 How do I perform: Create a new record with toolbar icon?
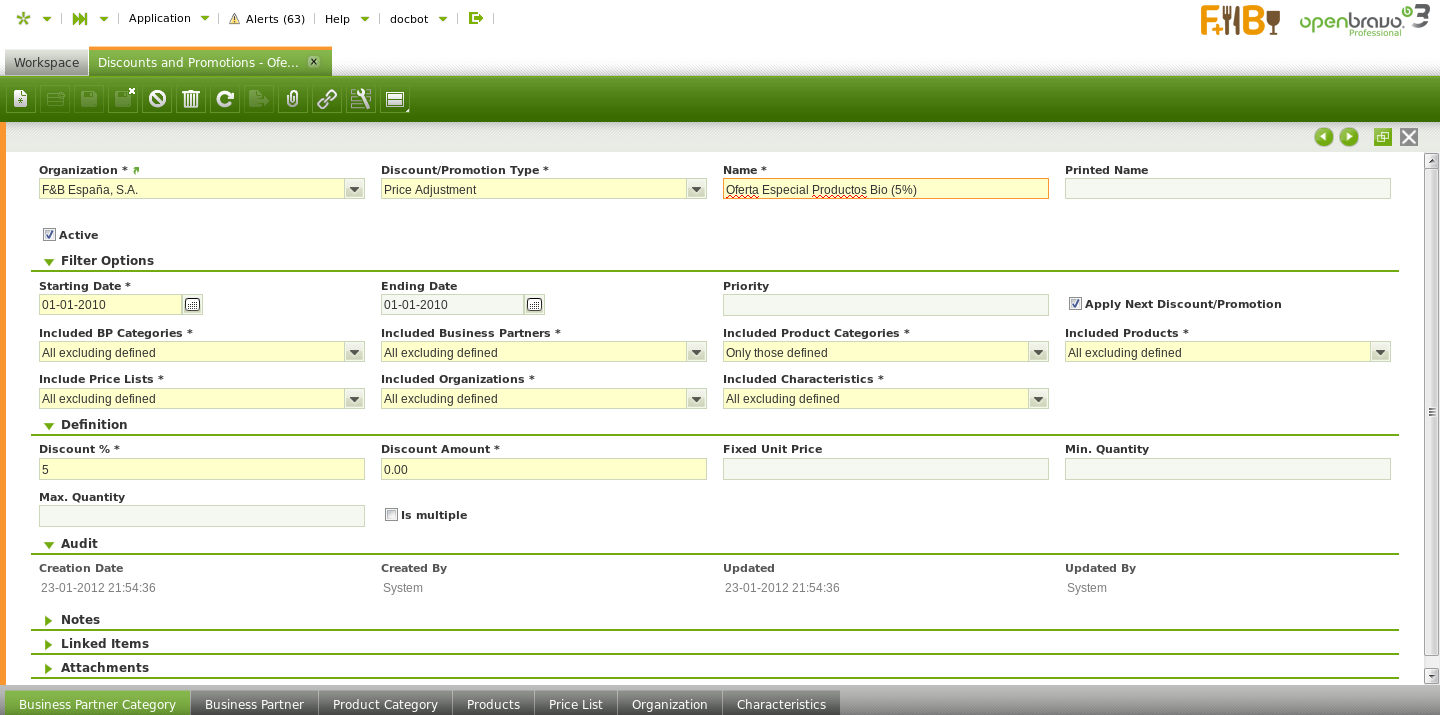coord(21,99)
